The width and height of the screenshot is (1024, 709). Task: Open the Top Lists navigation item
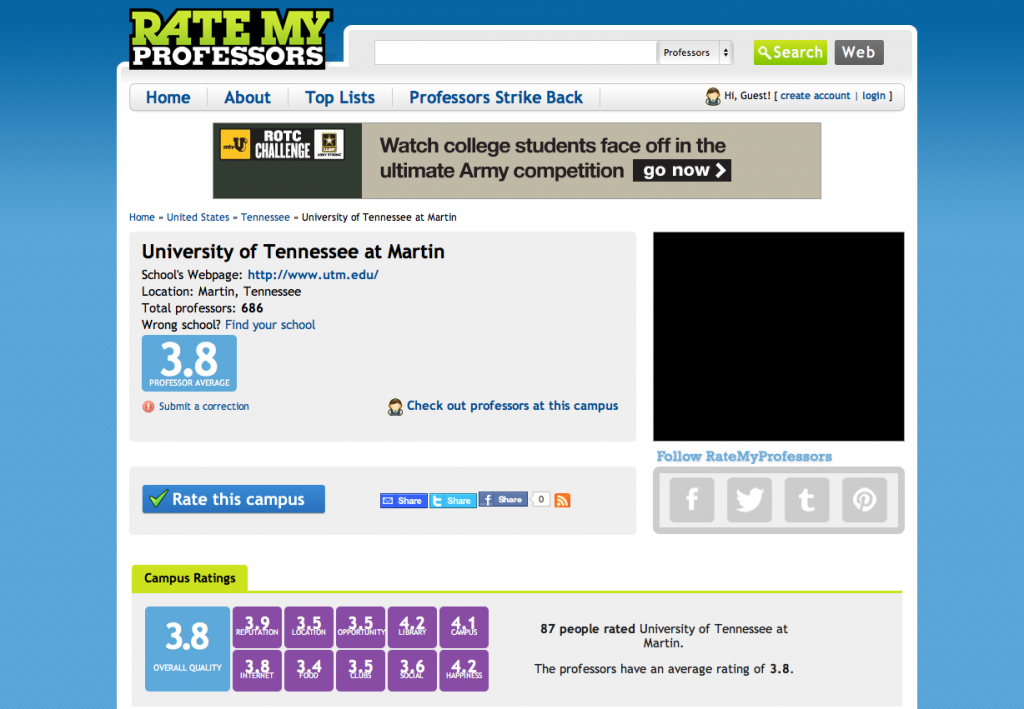[340, 97]
